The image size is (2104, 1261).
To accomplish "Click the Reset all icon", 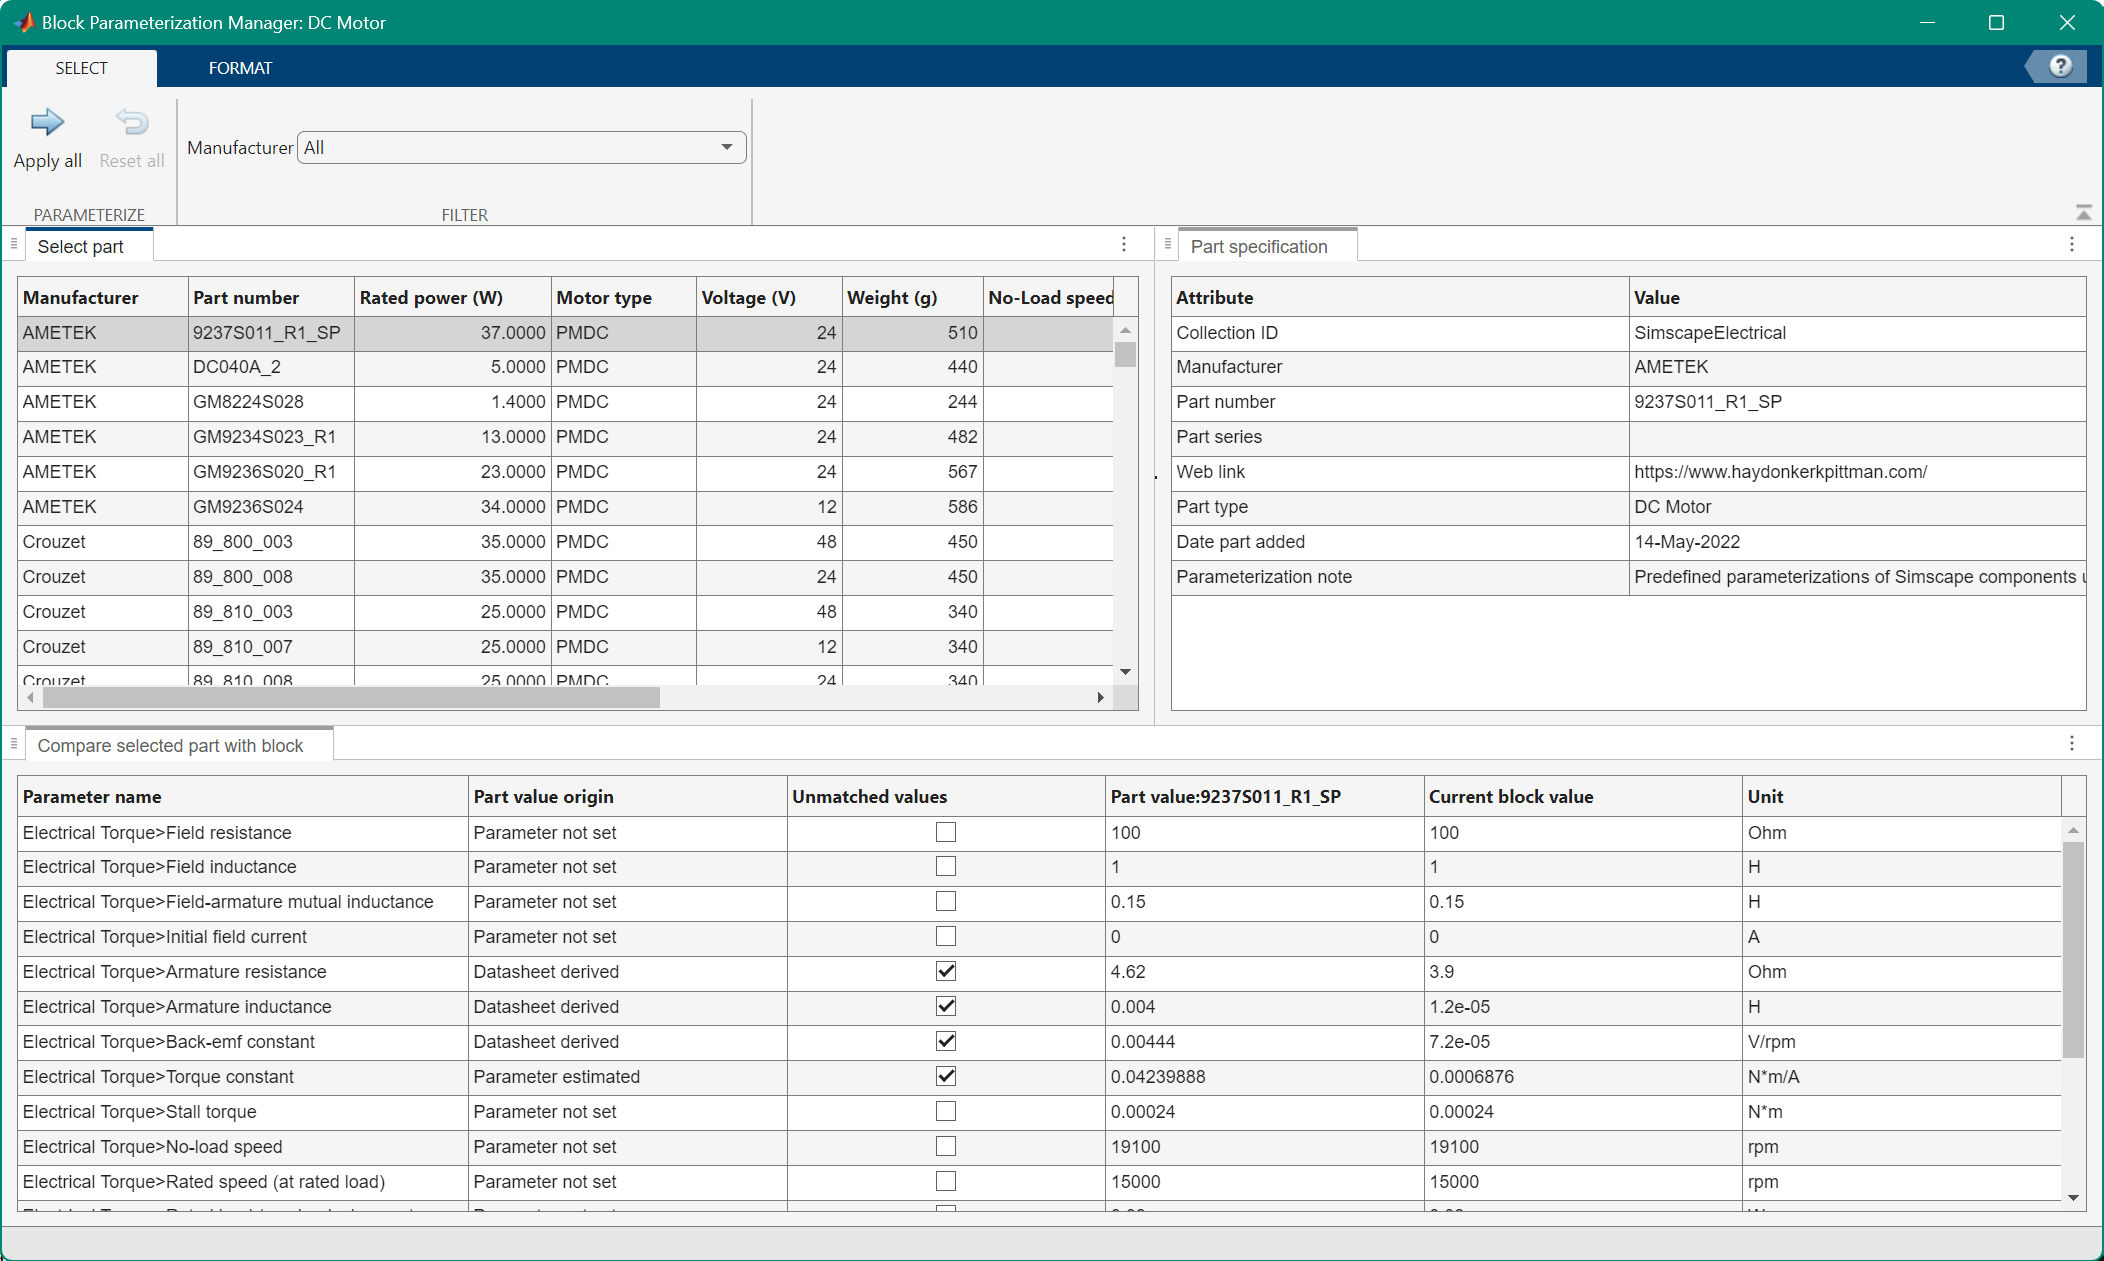I will tap(131, 122).
